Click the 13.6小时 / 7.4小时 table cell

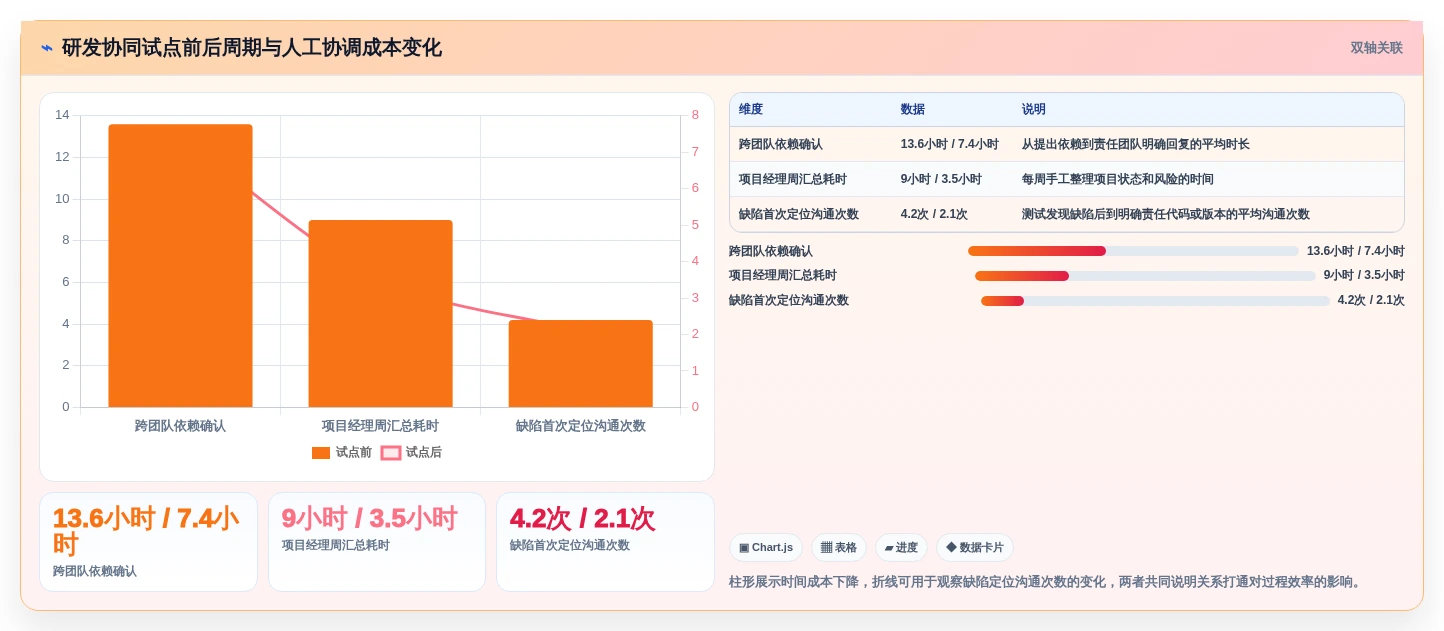point(949,144)
